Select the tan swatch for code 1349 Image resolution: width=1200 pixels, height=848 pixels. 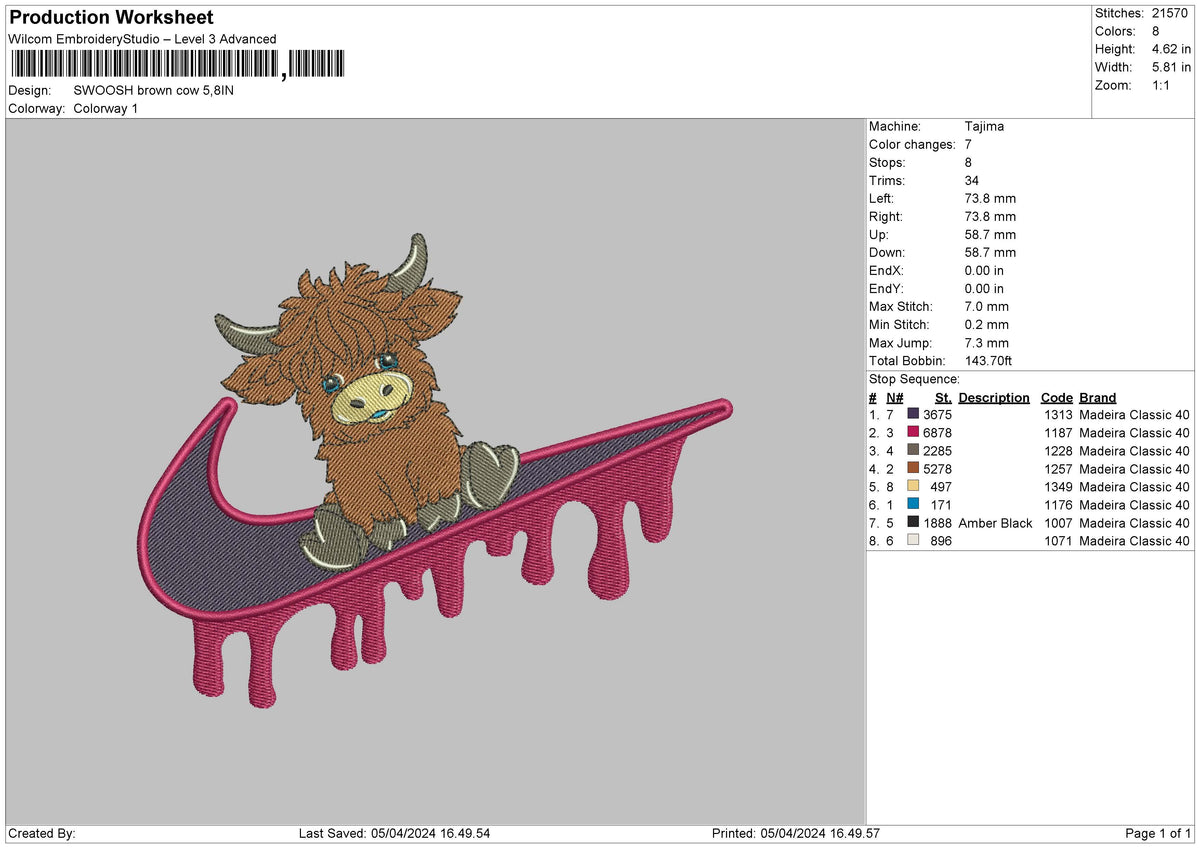point(913,487)
